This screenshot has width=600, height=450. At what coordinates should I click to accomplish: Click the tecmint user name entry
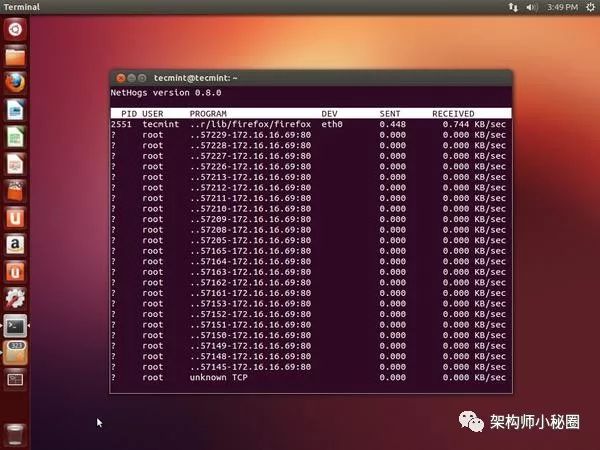click(161, 124)
